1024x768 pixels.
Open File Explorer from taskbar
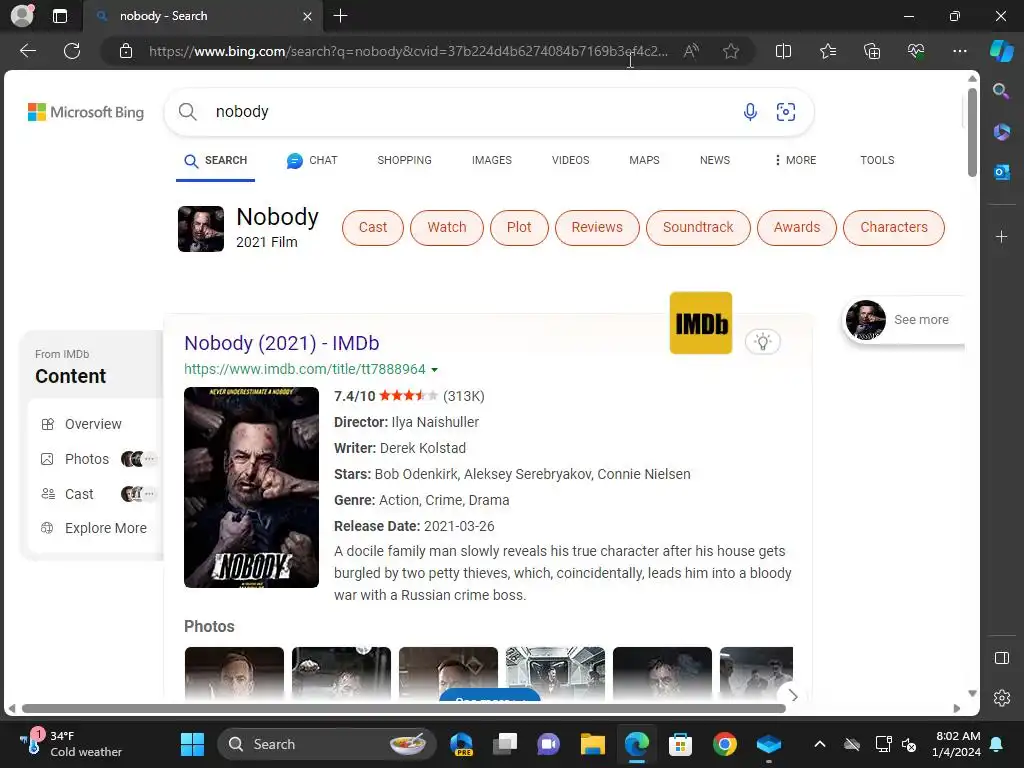click(x=592, y=744)
